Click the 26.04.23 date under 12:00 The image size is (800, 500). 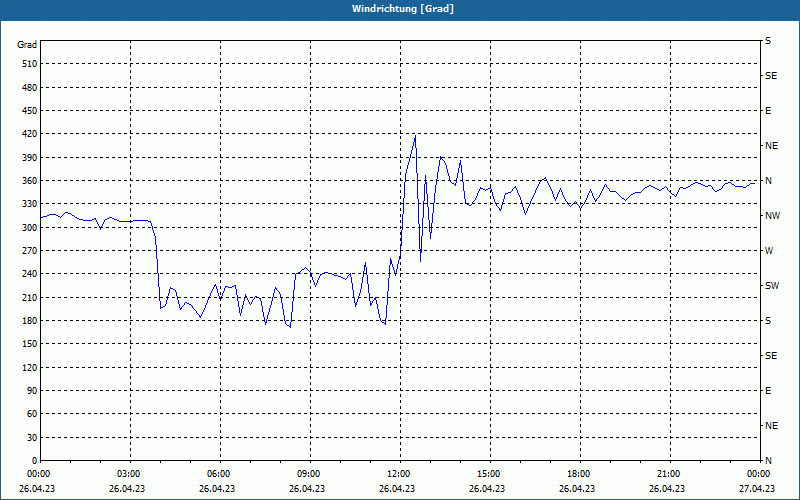[x=397, y=489]
